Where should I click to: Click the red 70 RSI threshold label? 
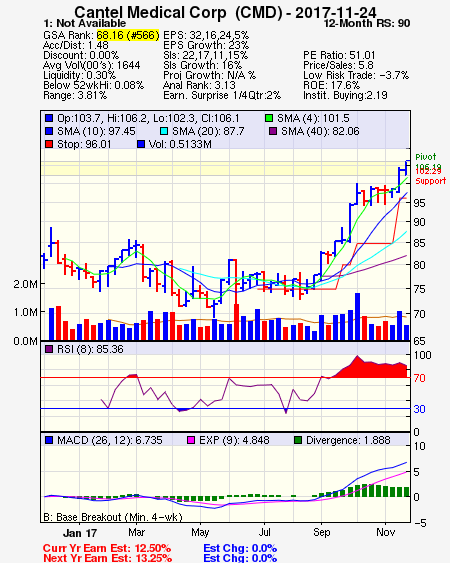click(x=419, y=378)
